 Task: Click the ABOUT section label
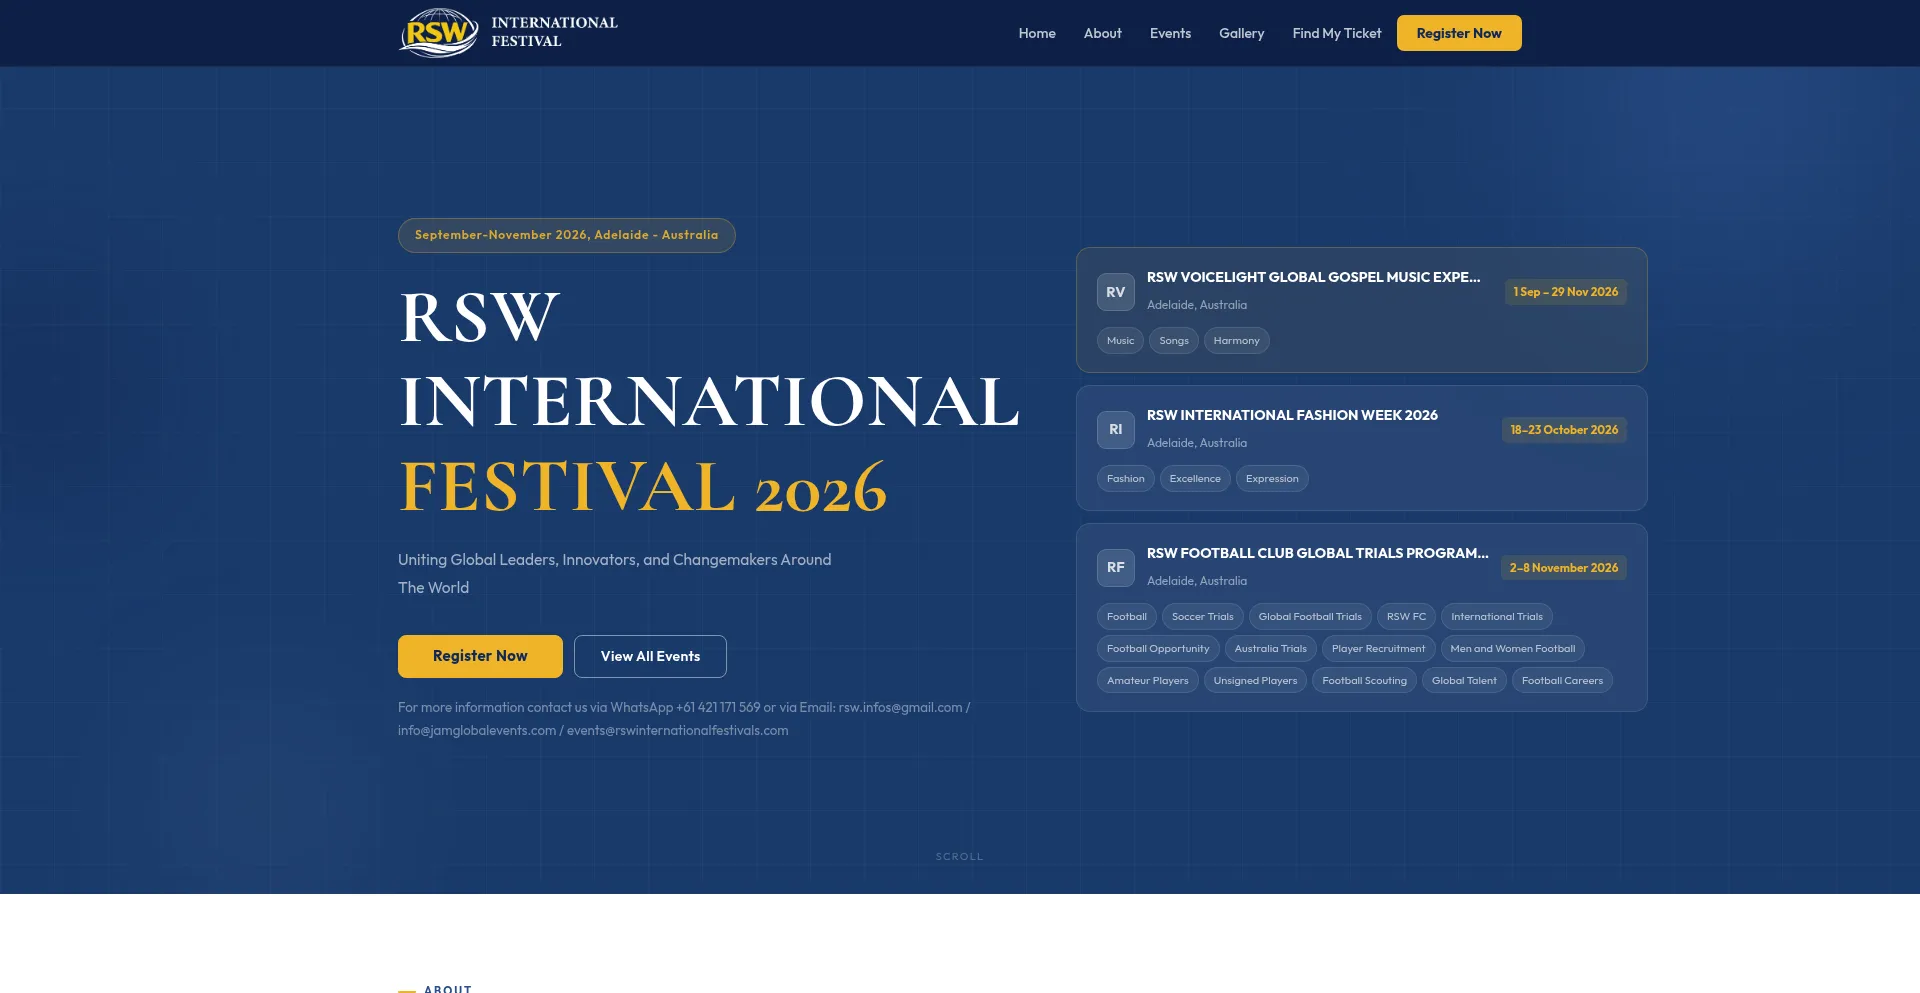tap(447, 988)
